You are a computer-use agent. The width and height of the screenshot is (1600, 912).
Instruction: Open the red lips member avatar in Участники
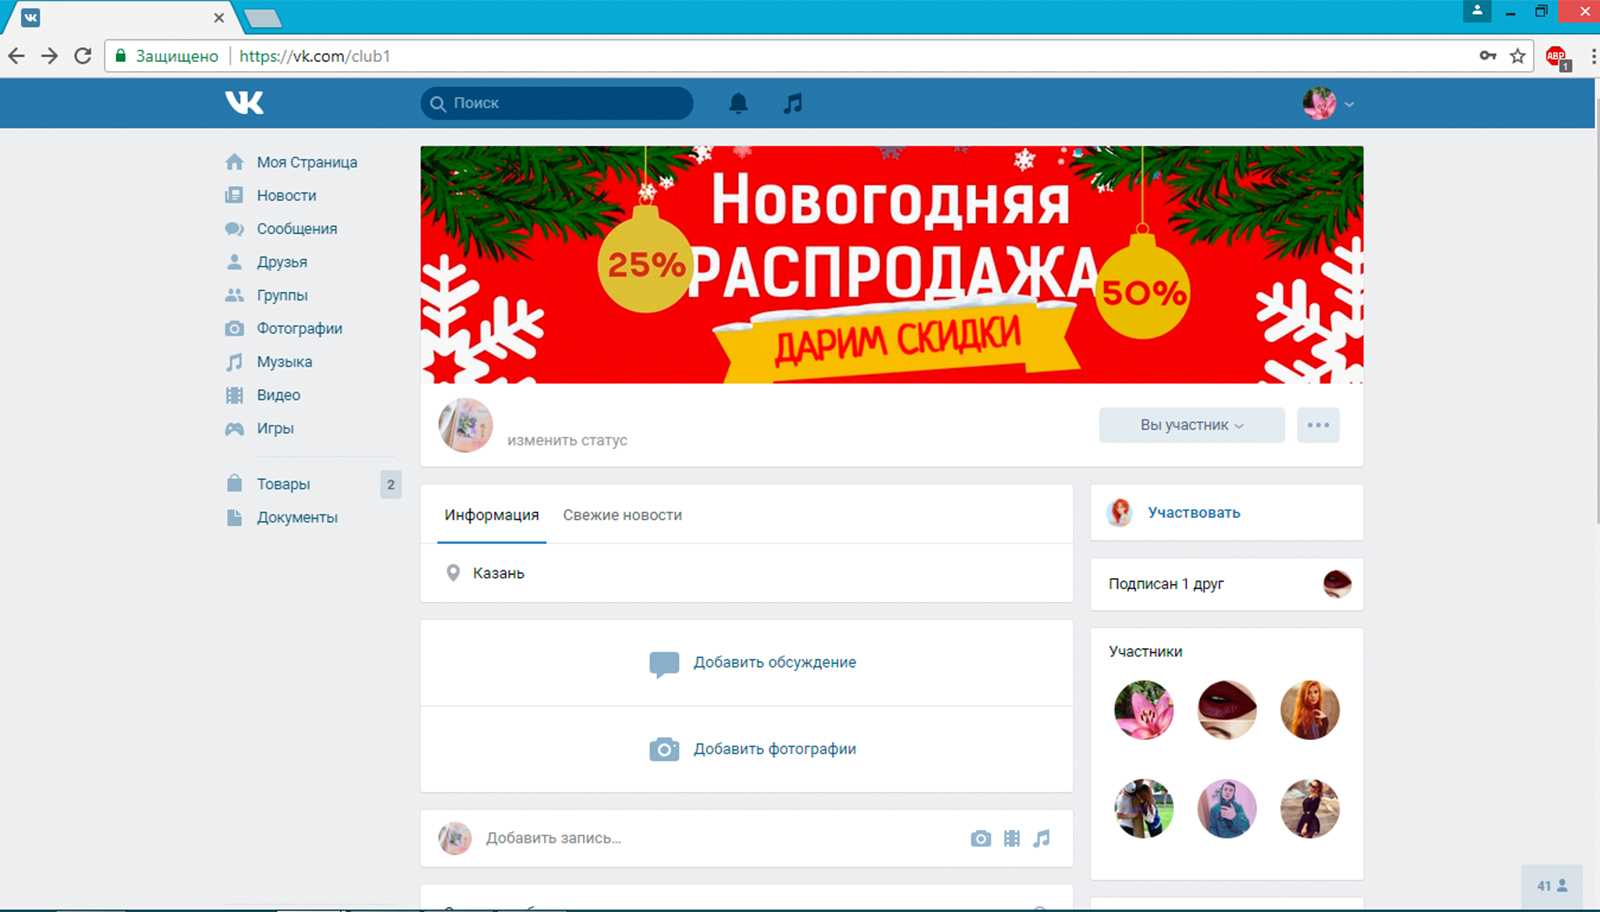point(1227,710)
